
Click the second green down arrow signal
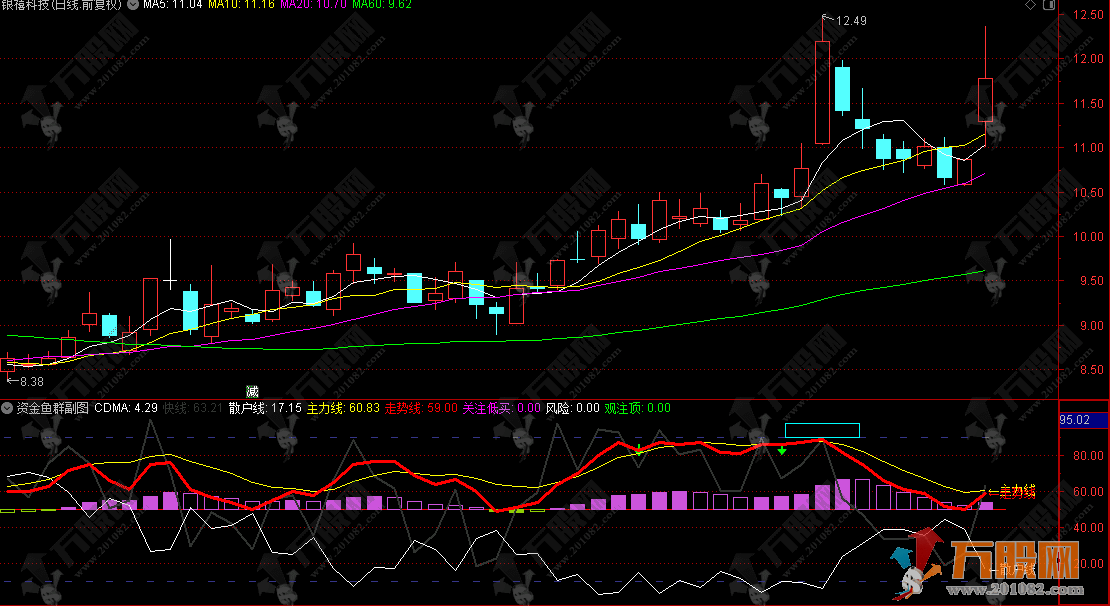click(x=782, y=450)
